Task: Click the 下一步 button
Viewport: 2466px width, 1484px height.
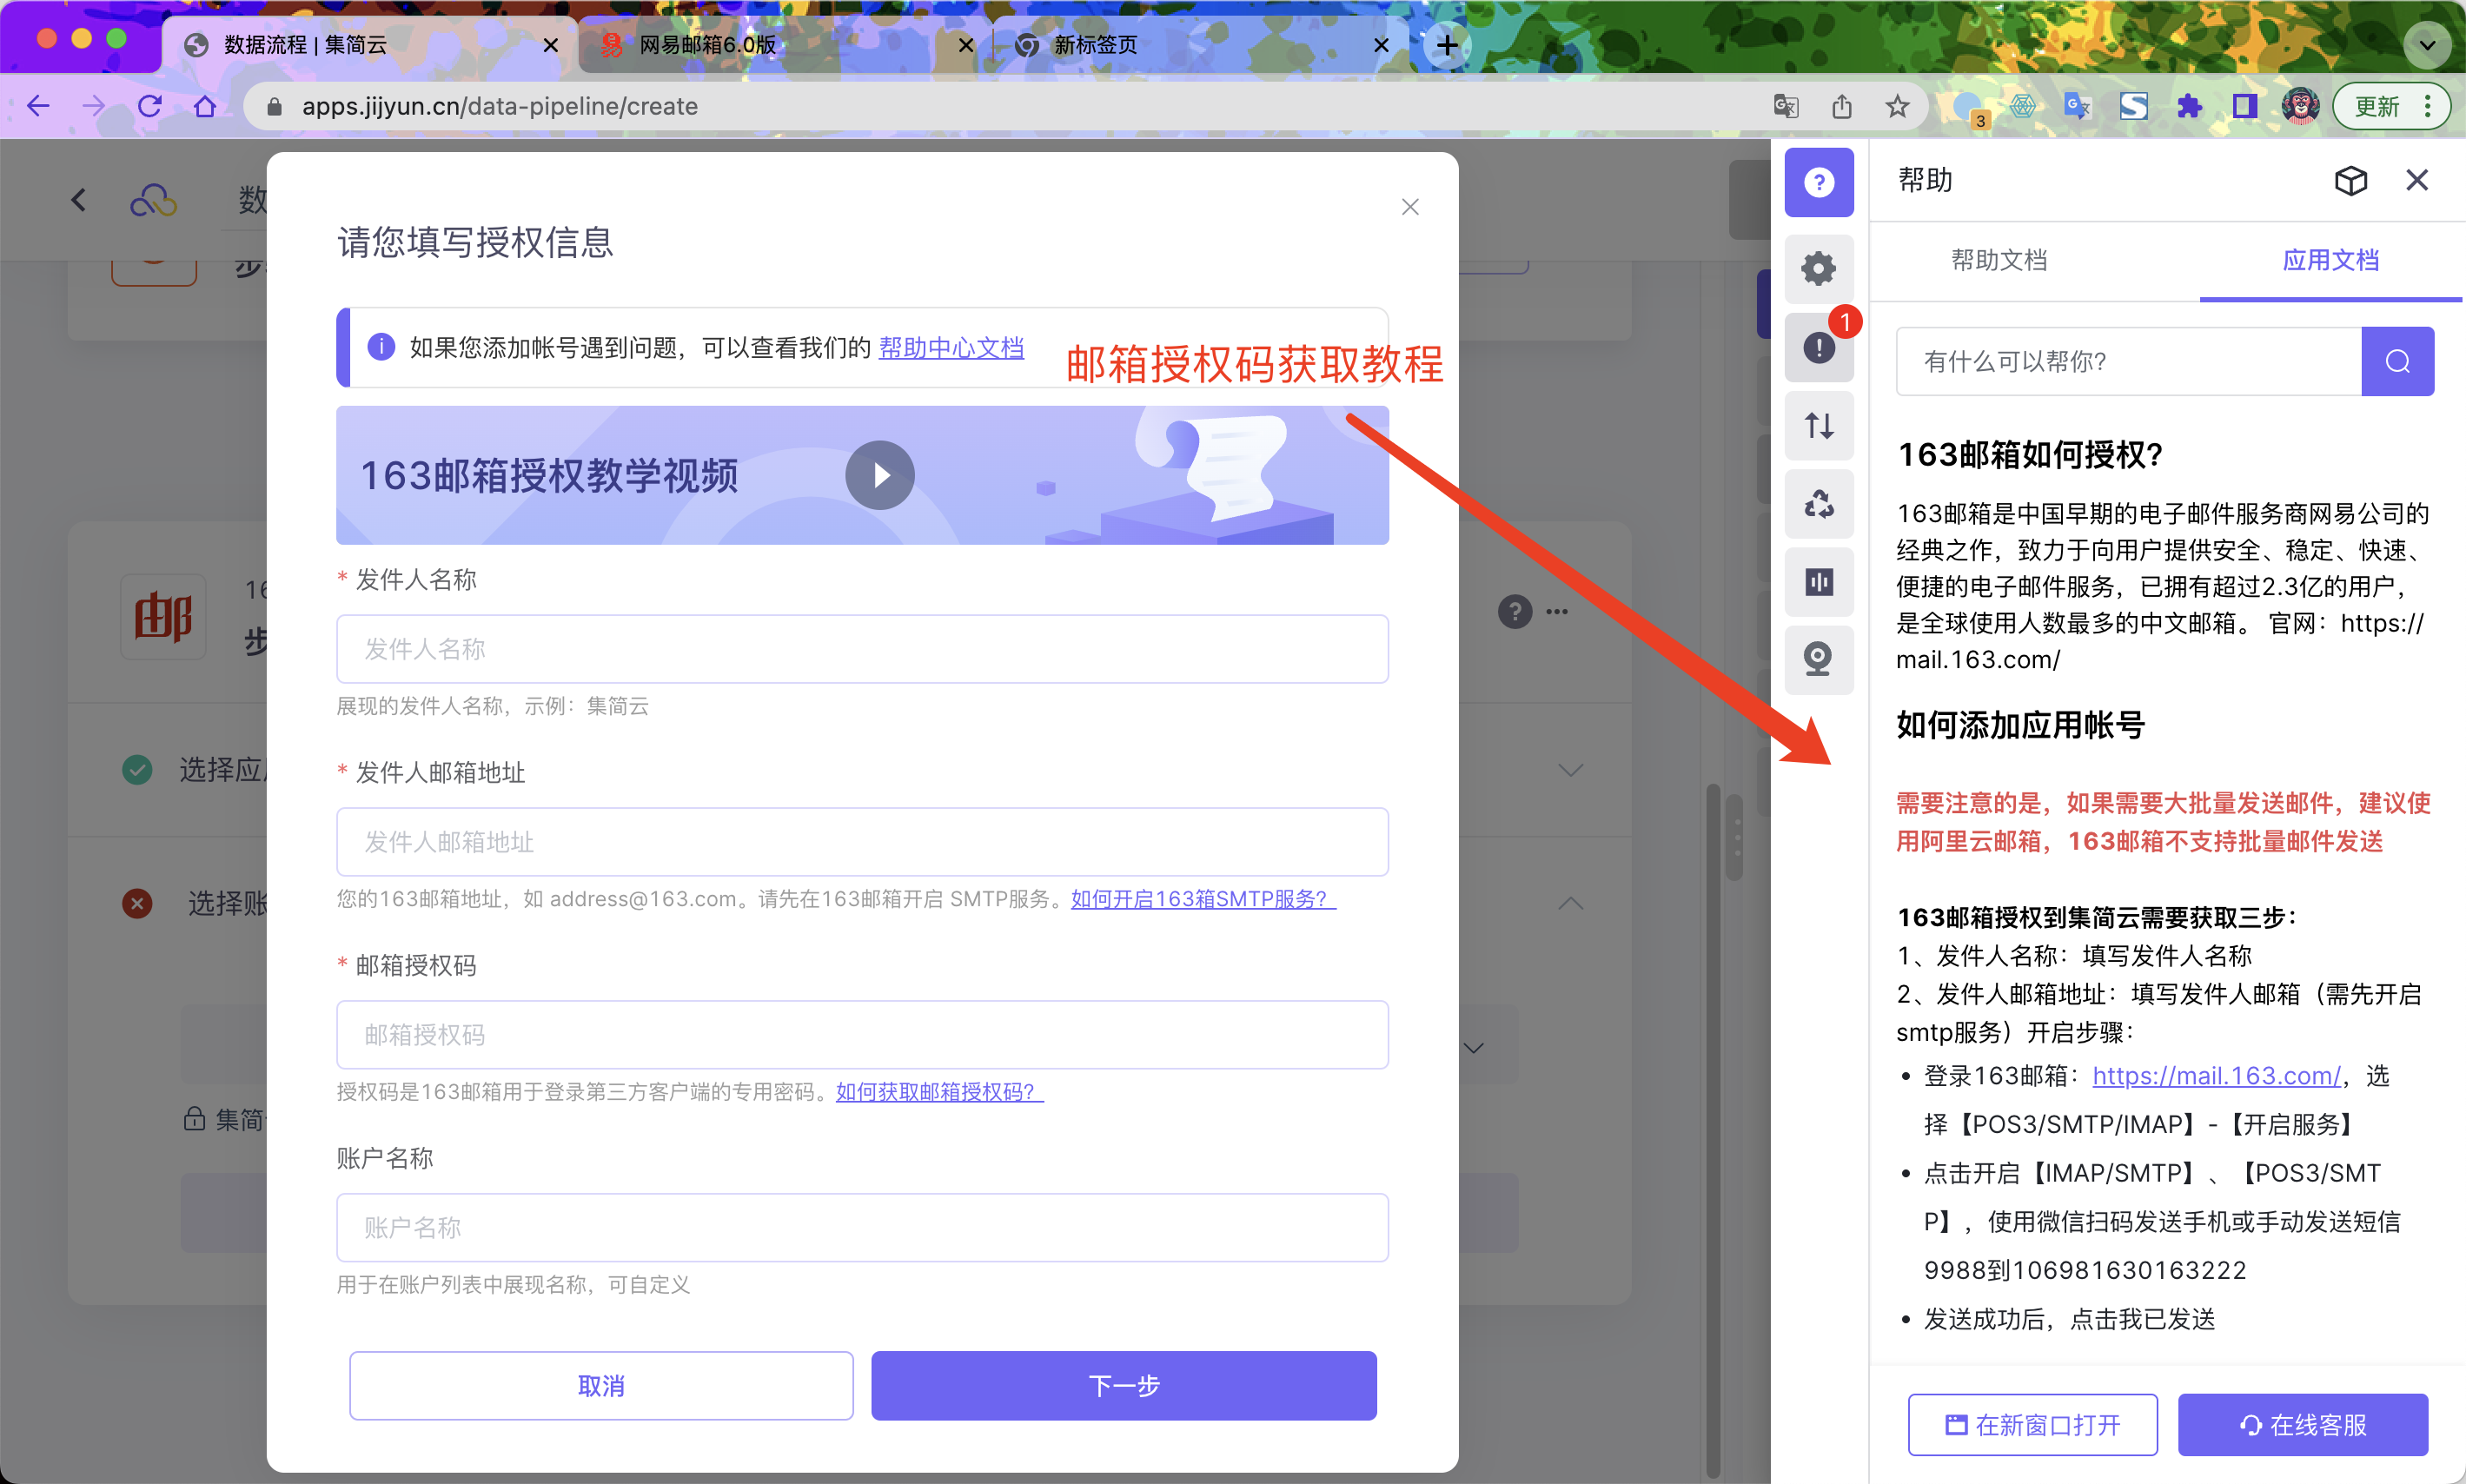Action: click(x=1123, y=1385)
